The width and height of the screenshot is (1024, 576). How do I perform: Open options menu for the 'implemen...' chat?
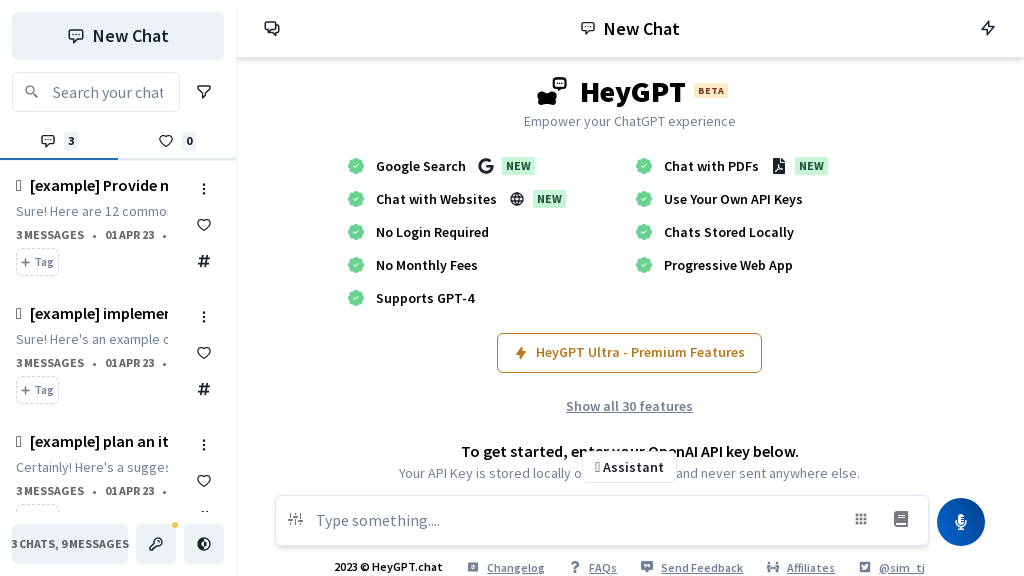[204, 317]
